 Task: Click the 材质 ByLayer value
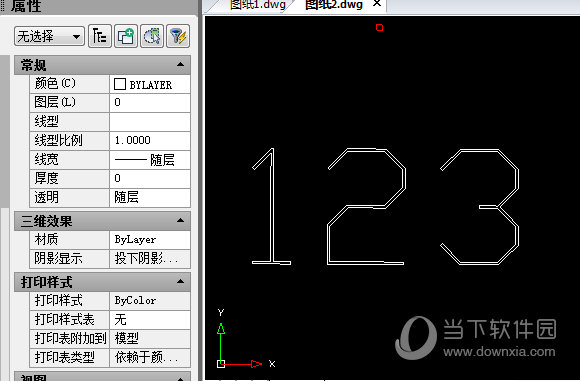click(150, 240)
